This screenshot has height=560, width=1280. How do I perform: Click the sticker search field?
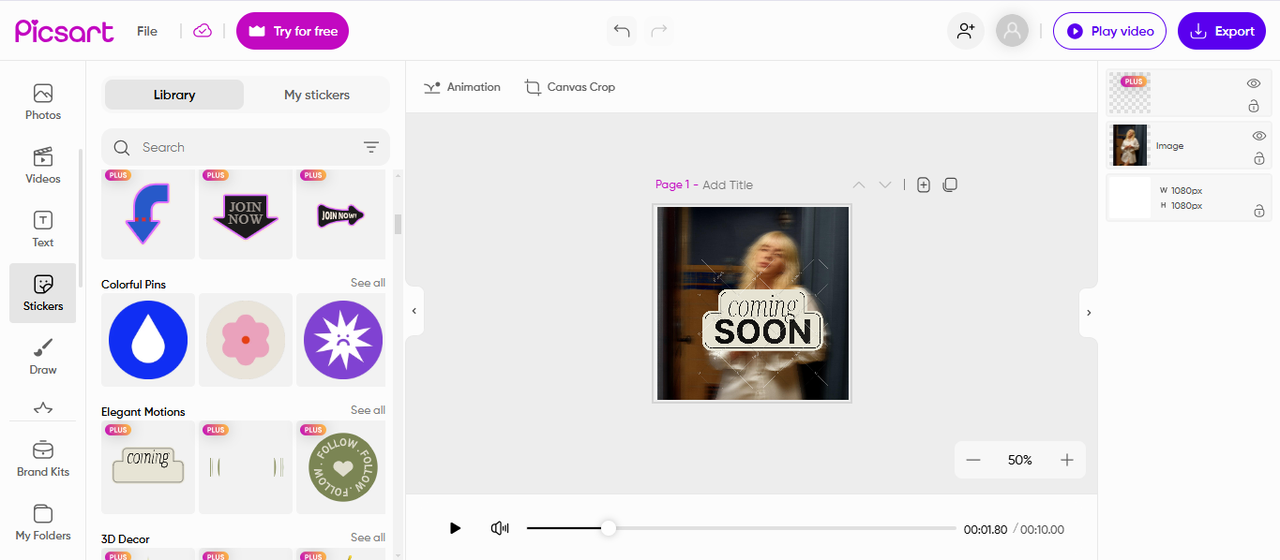[x=245, y=147]
